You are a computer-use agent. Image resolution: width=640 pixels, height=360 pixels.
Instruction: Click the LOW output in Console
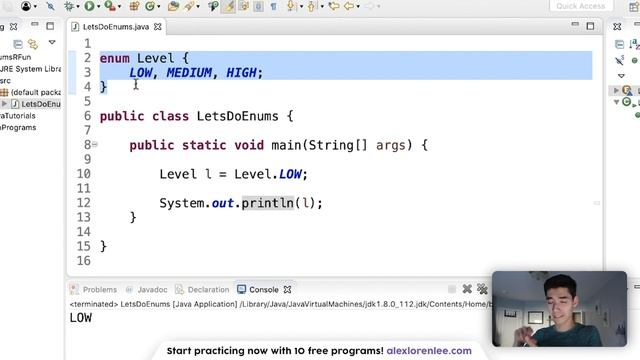80,318
